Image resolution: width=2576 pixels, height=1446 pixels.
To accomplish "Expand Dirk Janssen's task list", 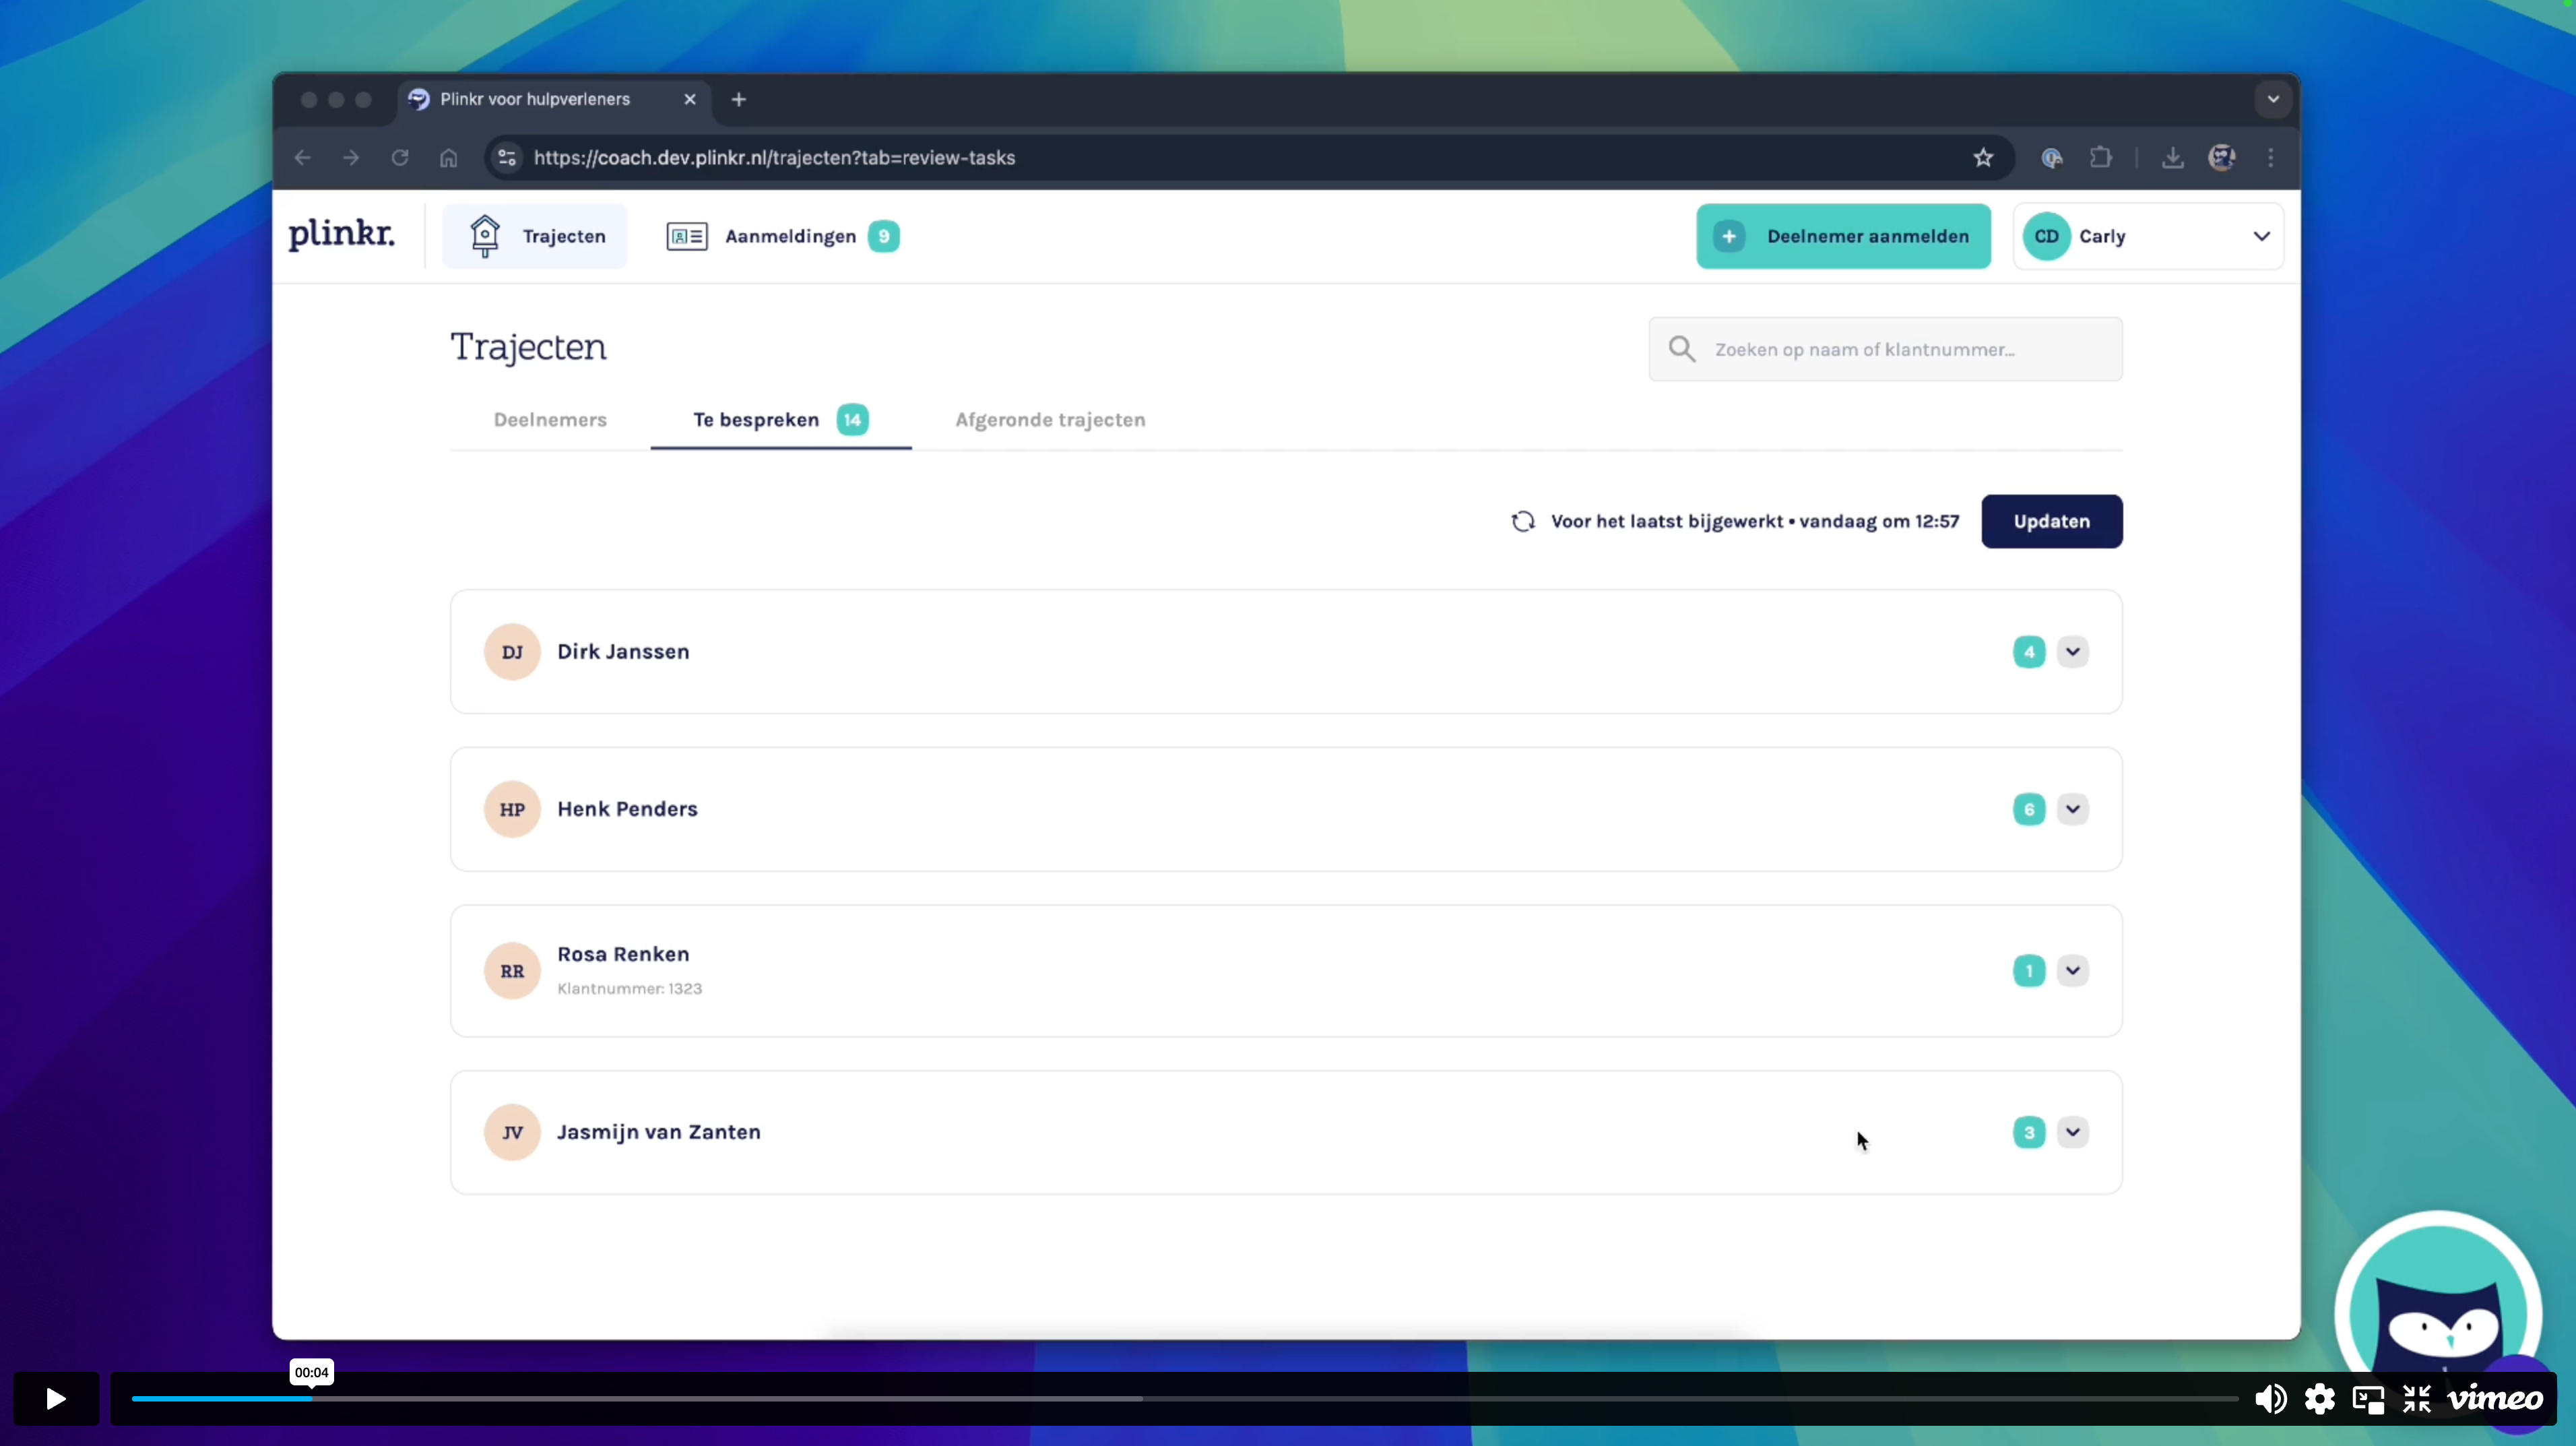I will pyautogui.click(x=2072, y=651).
